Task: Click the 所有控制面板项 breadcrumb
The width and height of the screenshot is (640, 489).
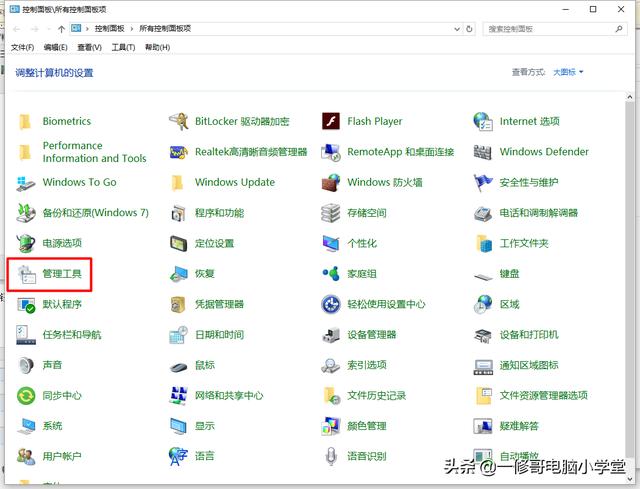Action: point(165,29)
